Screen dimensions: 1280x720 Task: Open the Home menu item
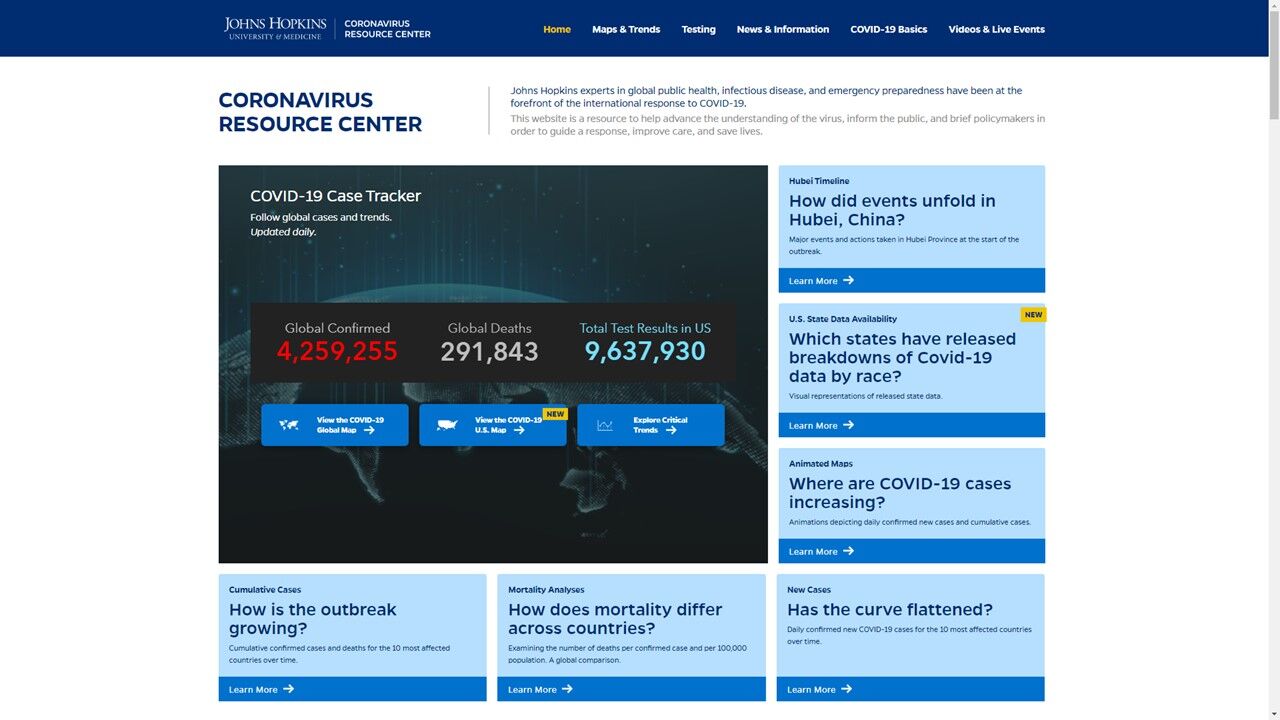coord(557,29)
